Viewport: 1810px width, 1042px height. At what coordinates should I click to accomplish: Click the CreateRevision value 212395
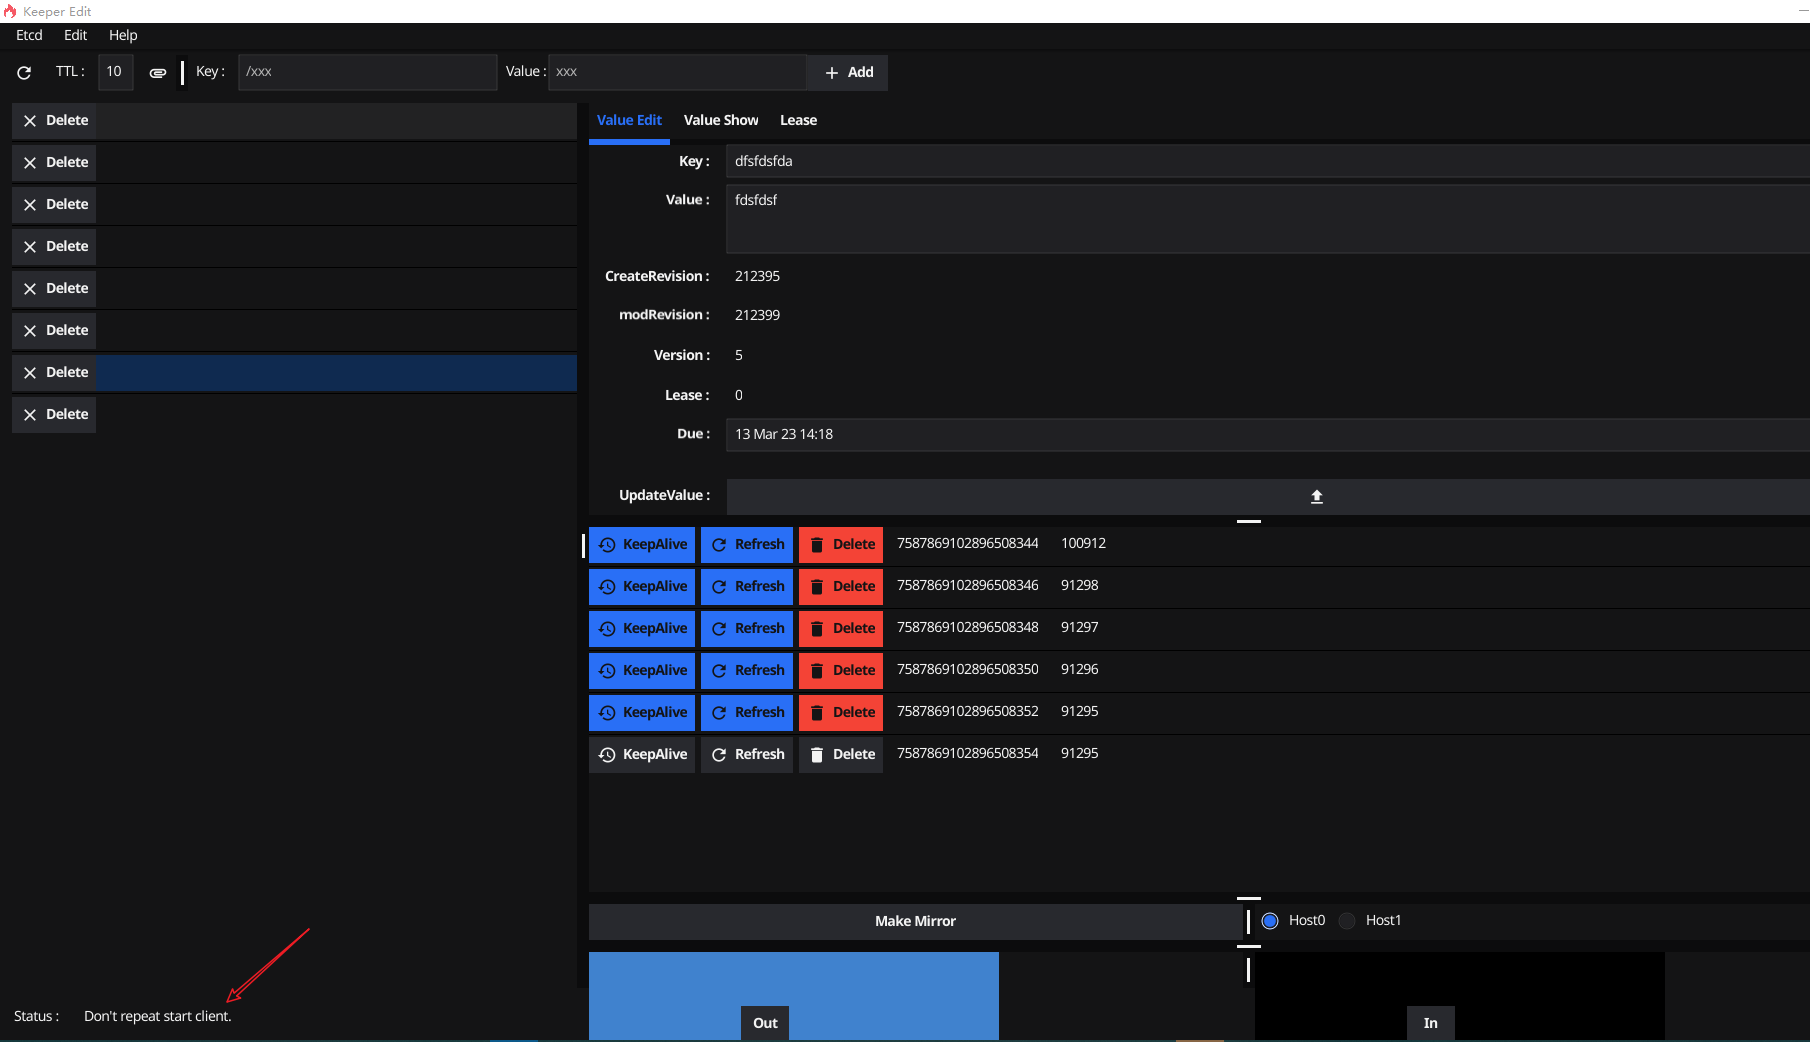pos(757,277)
